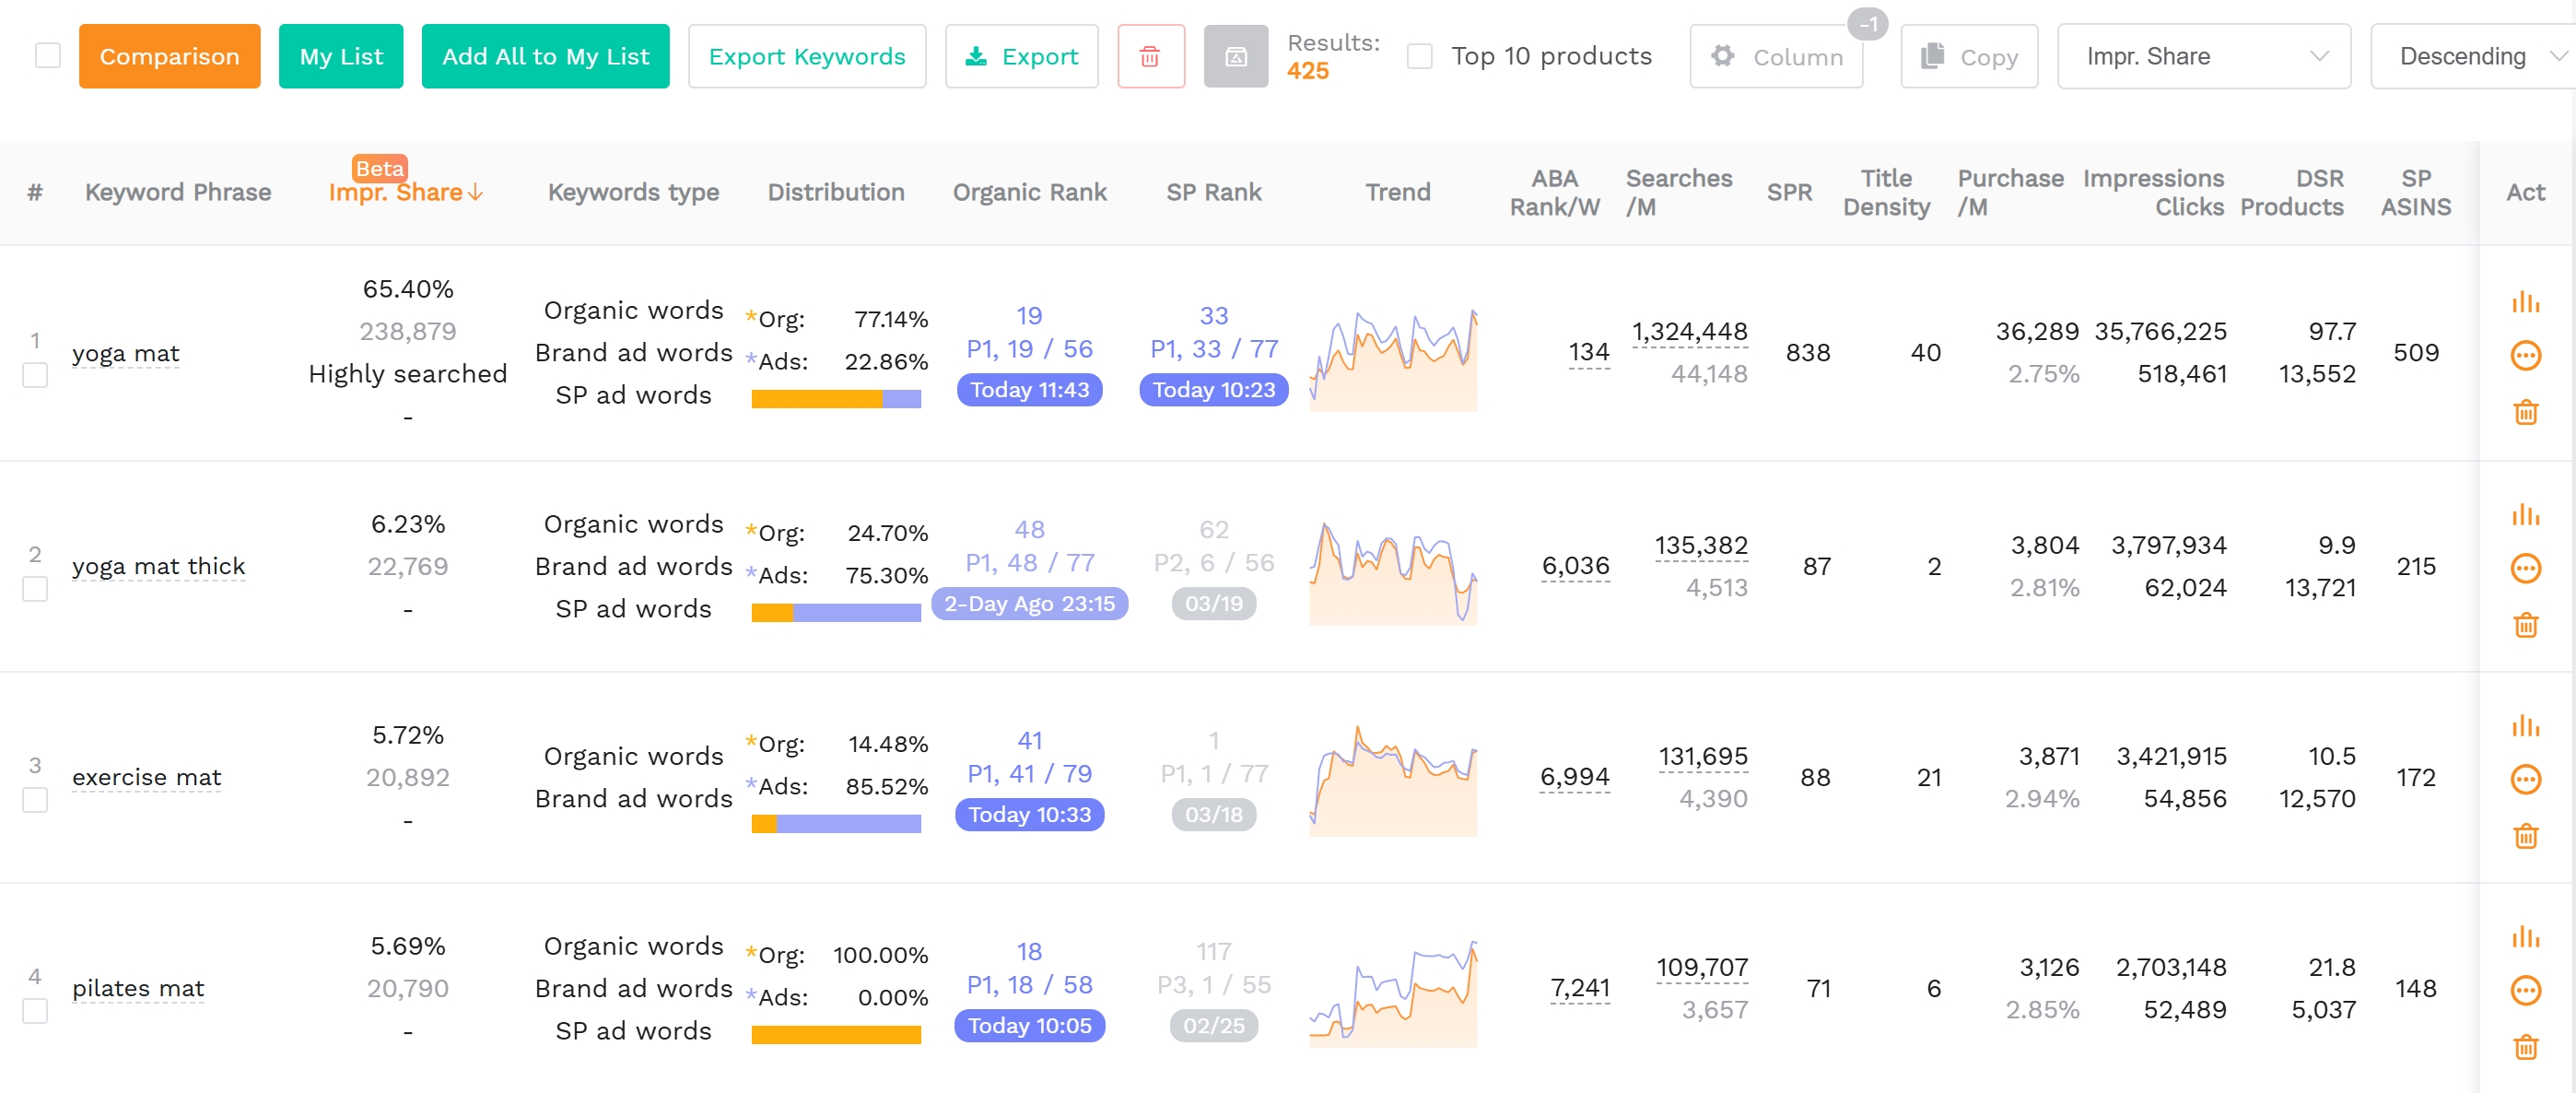
Task: Open the yoga mat keyword link
Action: click(x=125, y=353)
